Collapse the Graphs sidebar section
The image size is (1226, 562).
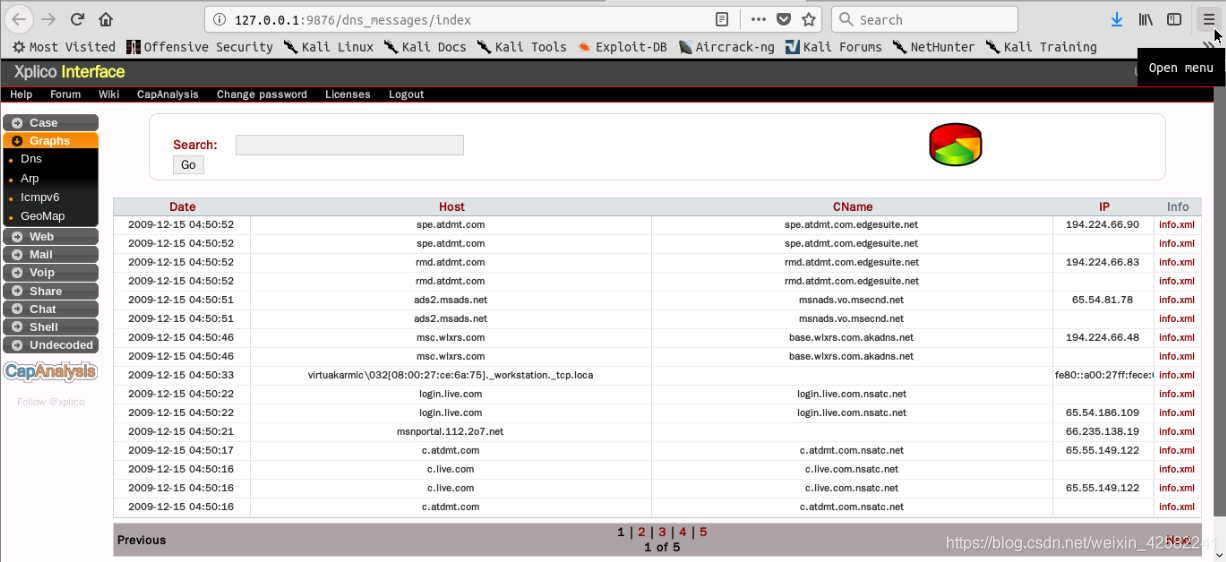coord(51,140)
